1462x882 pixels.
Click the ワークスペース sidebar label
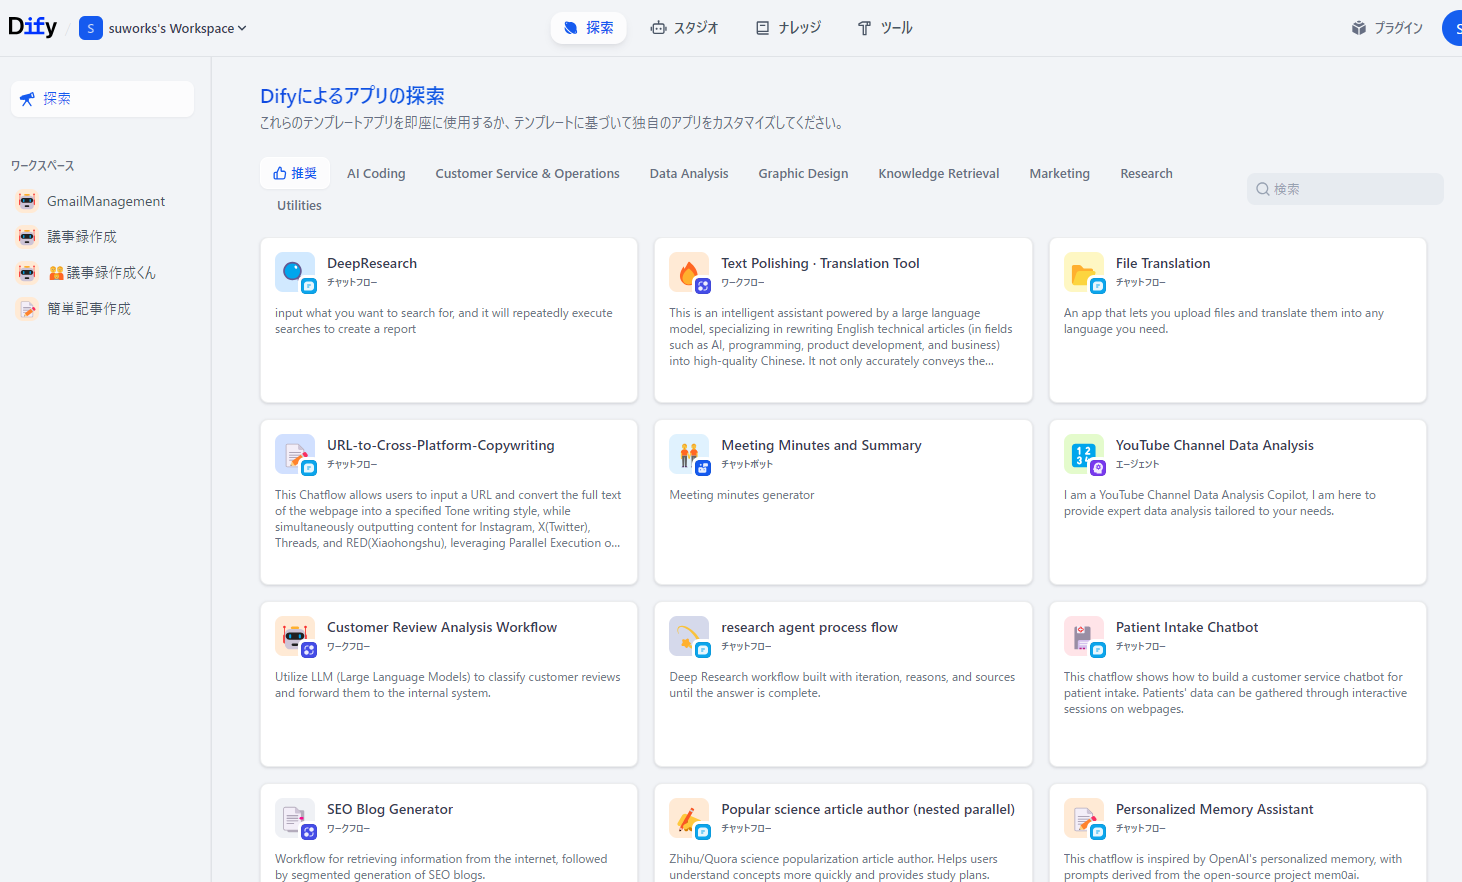43,166
